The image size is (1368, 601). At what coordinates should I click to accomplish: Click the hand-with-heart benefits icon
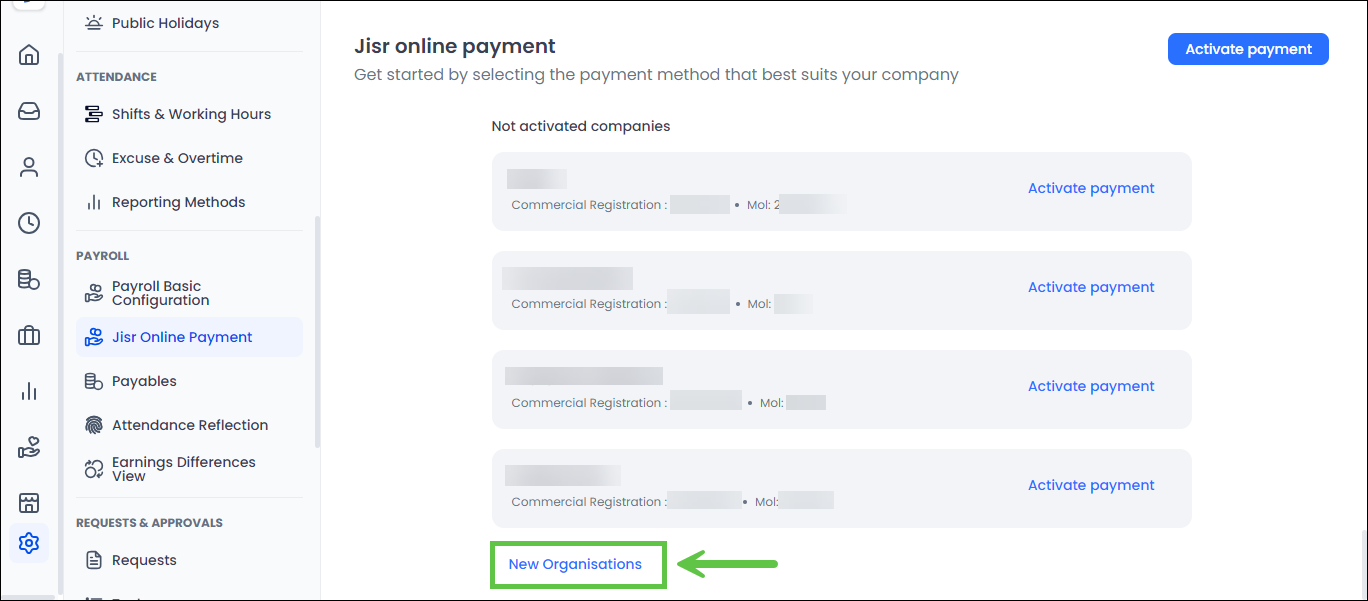pyautogui.click(x=29, y=448)
